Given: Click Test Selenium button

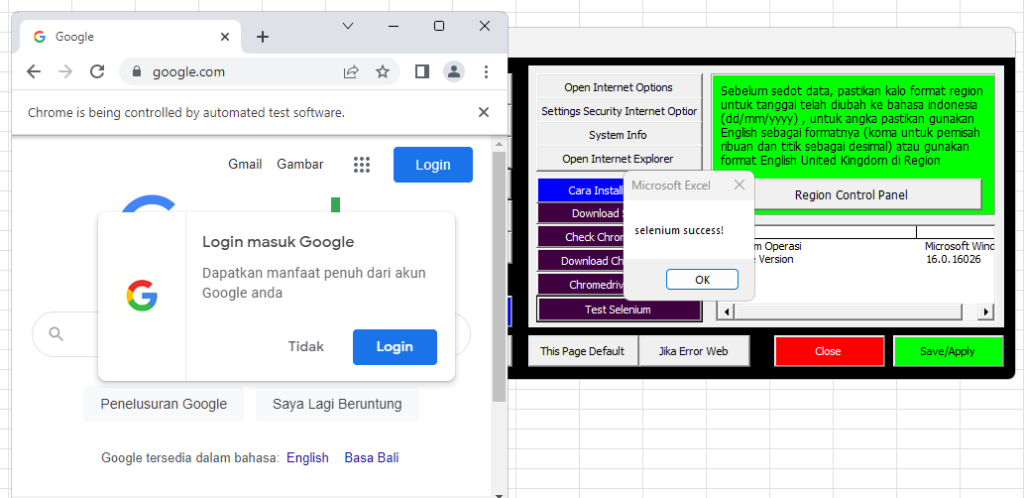Looking at the screenshot, I should coord(618,309).
